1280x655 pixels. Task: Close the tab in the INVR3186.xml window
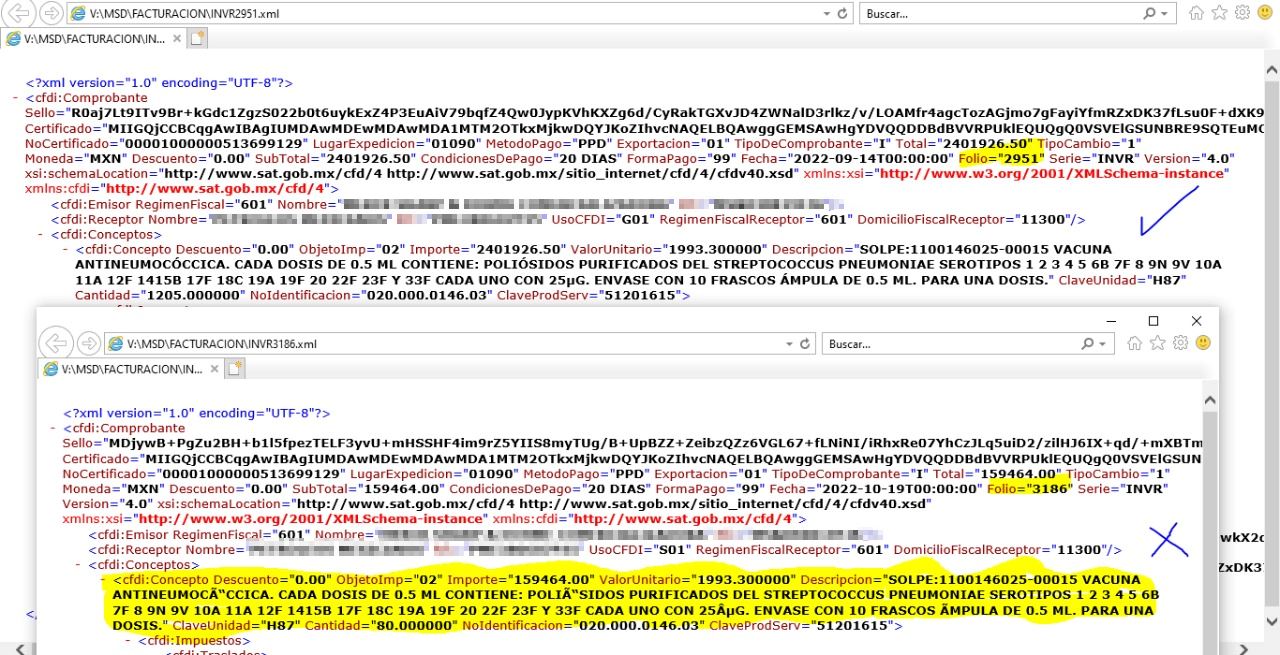[x=214, y=369]
